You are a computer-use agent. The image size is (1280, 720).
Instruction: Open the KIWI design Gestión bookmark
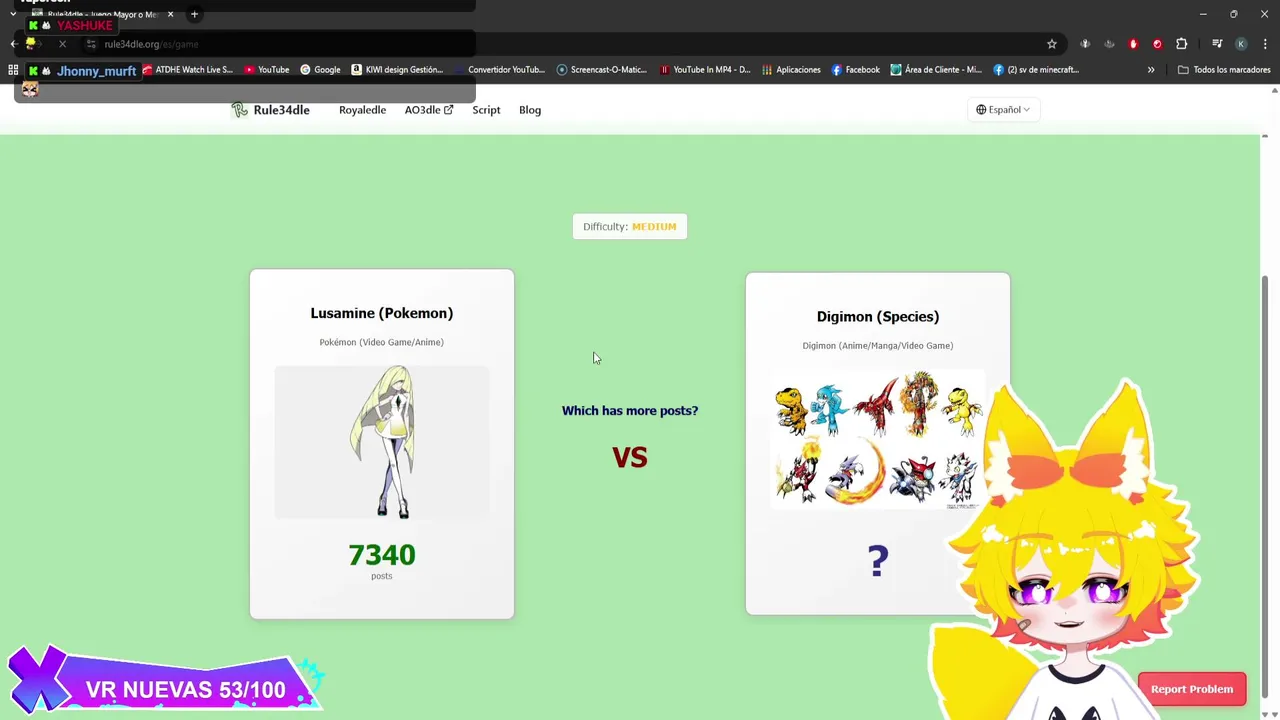397,70
